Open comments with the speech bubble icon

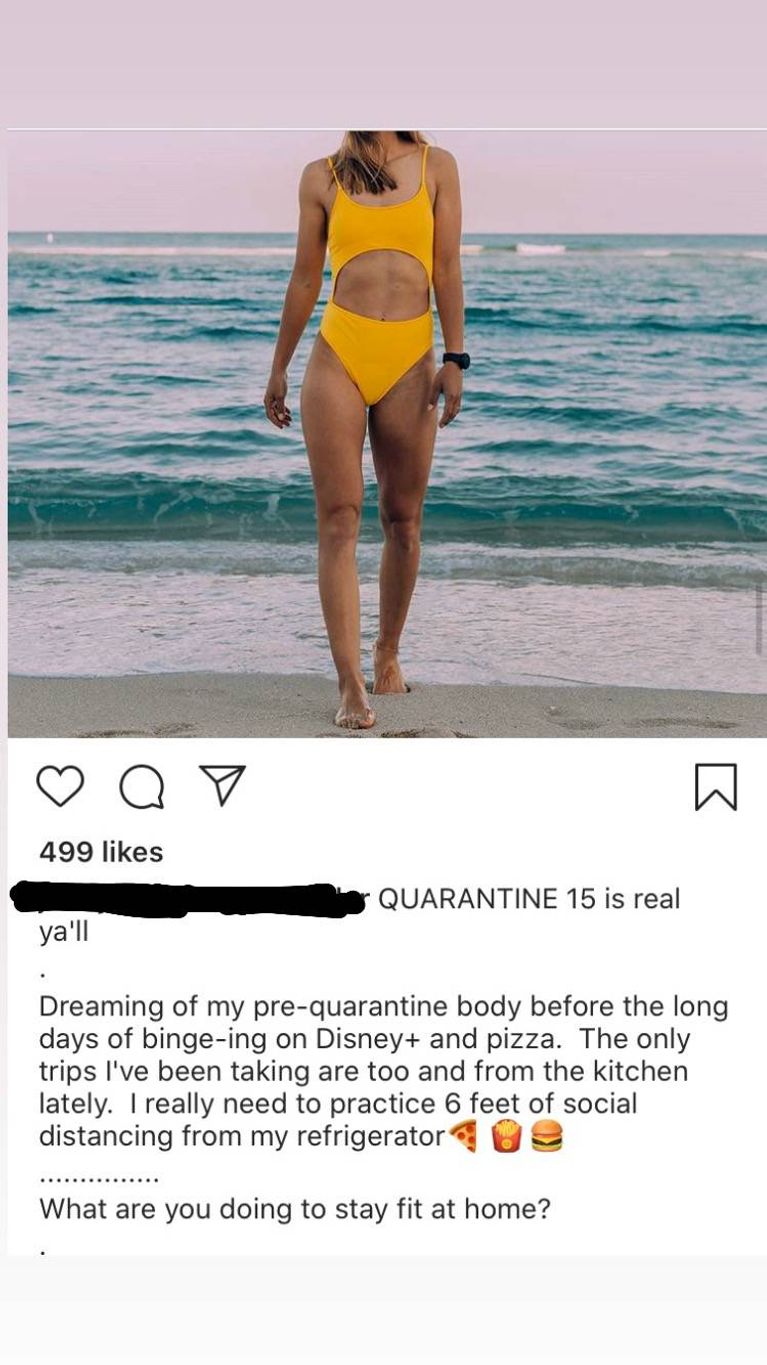tap(143, 788)
